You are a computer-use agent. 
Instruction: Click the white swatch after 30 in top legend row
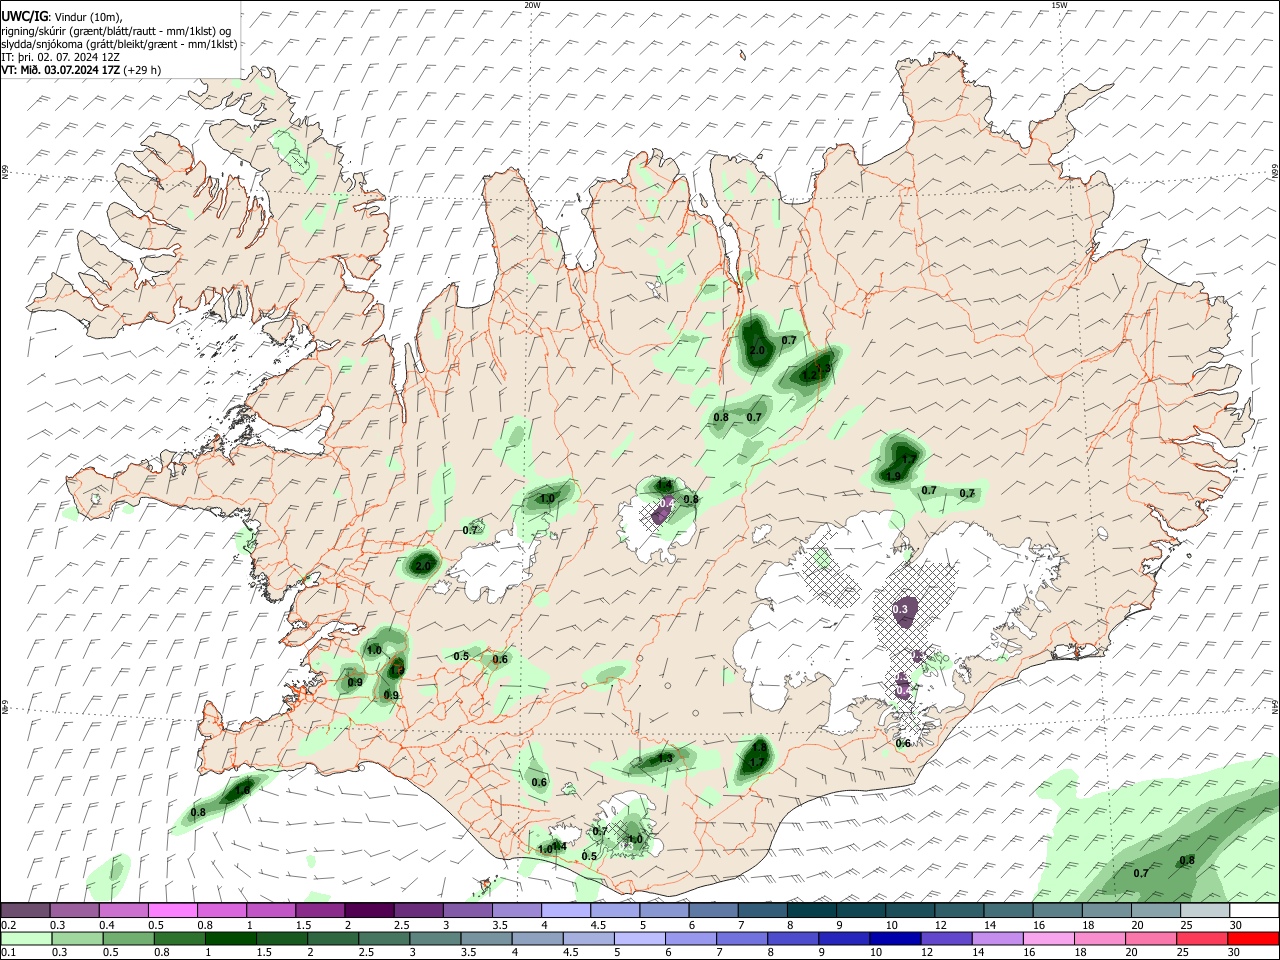(1256, 910)
